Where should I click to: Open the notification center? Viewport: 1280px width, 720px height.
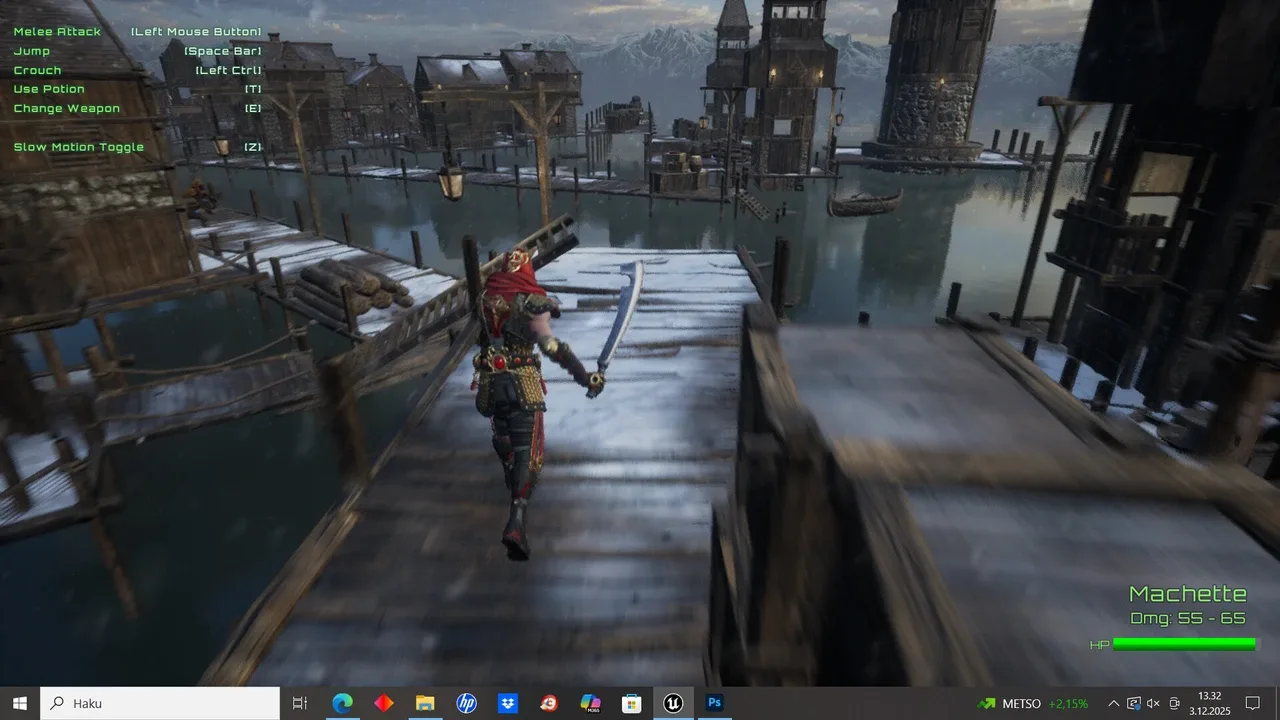(1252, 703)
